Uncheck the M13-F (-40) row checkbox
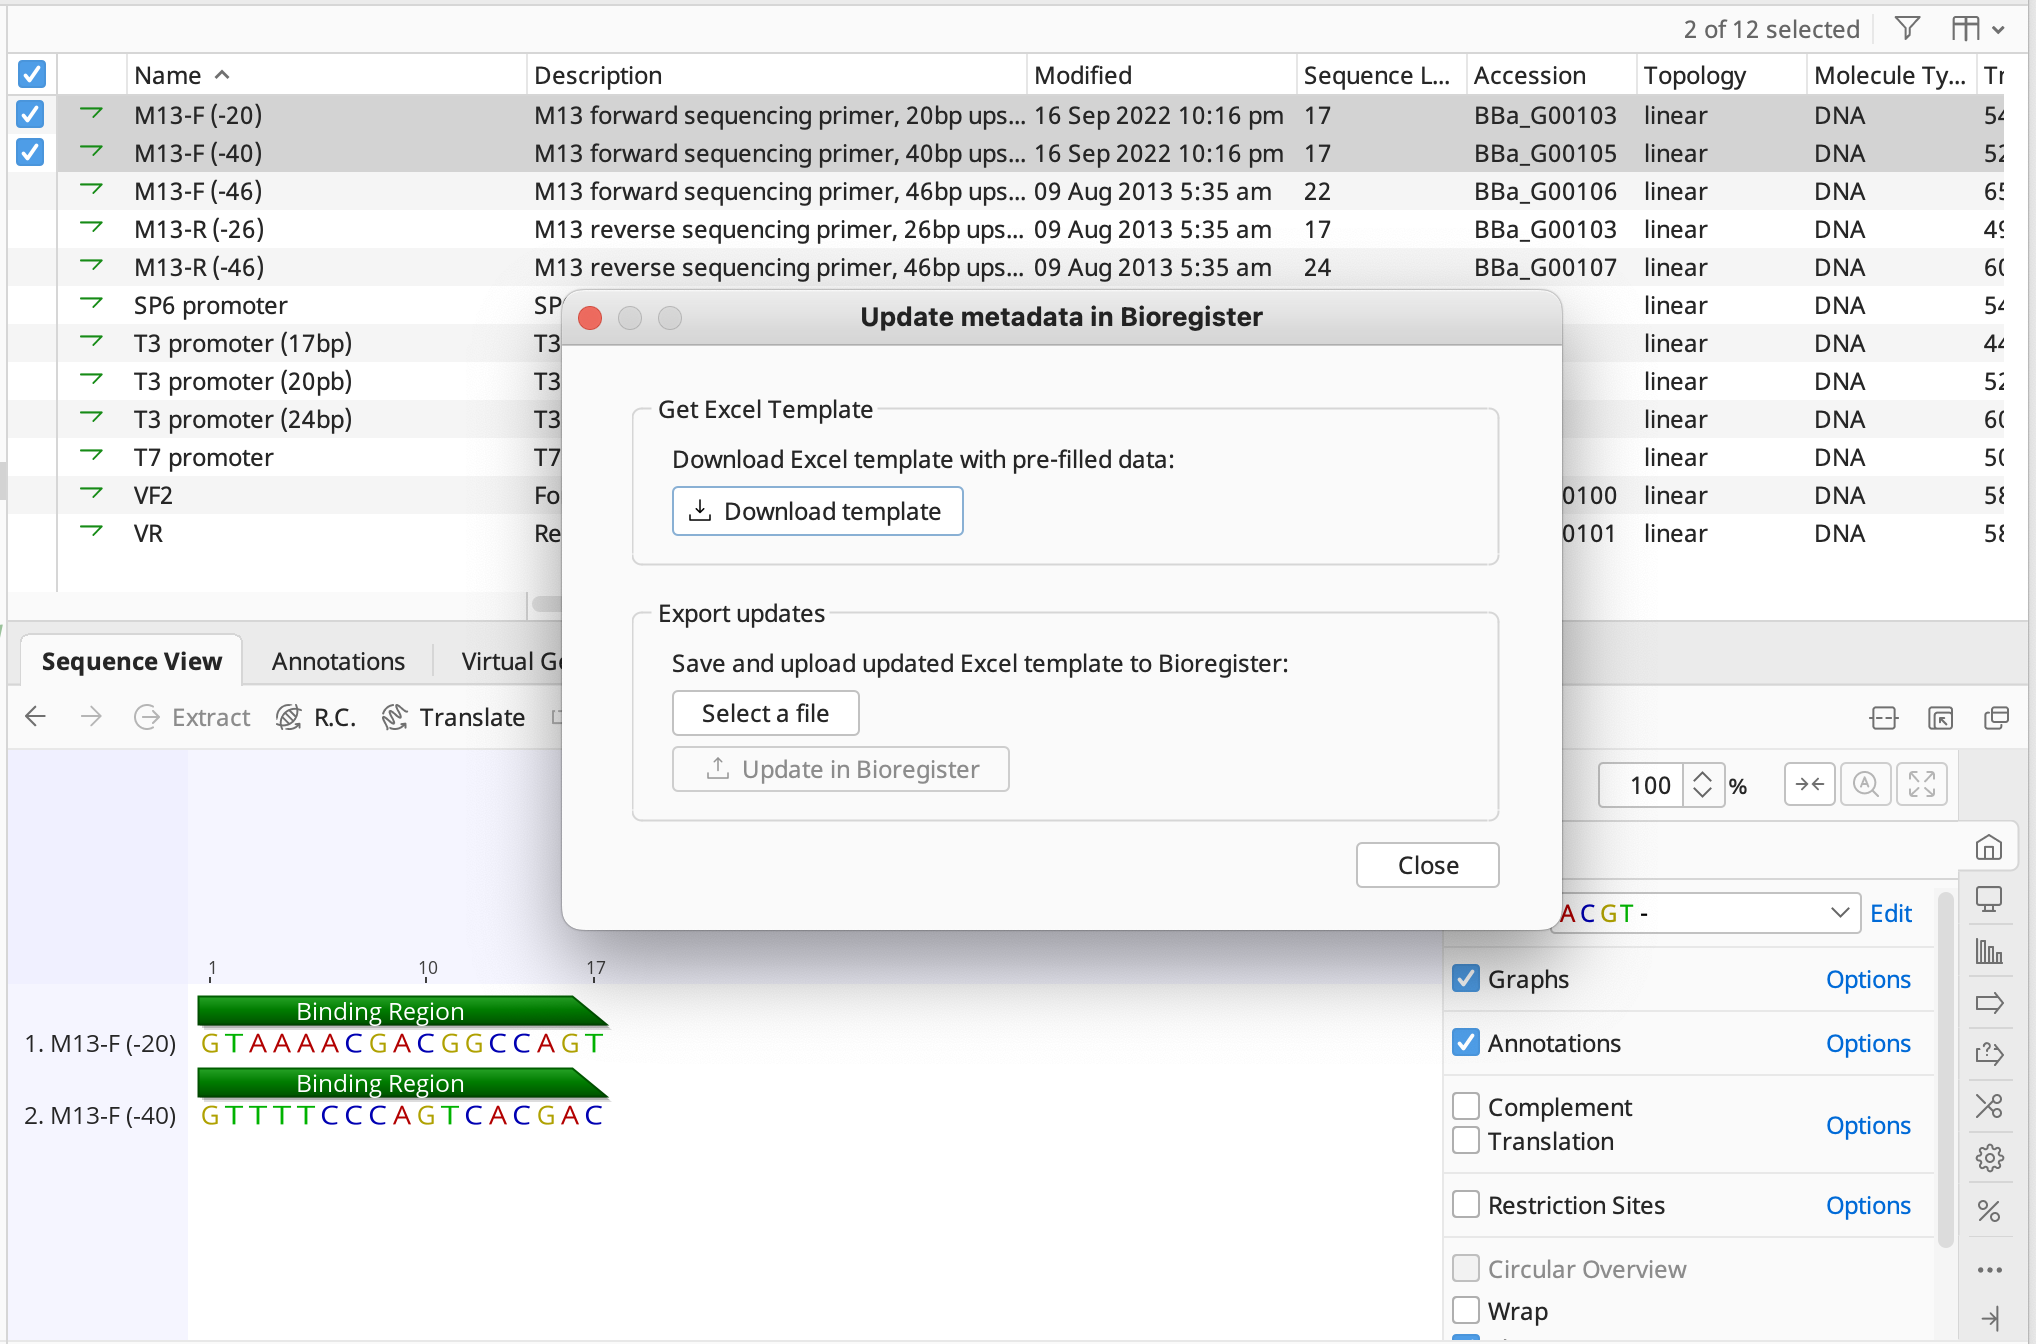This screenshot has width=2036, height=1344. click(x=30, y=152)
